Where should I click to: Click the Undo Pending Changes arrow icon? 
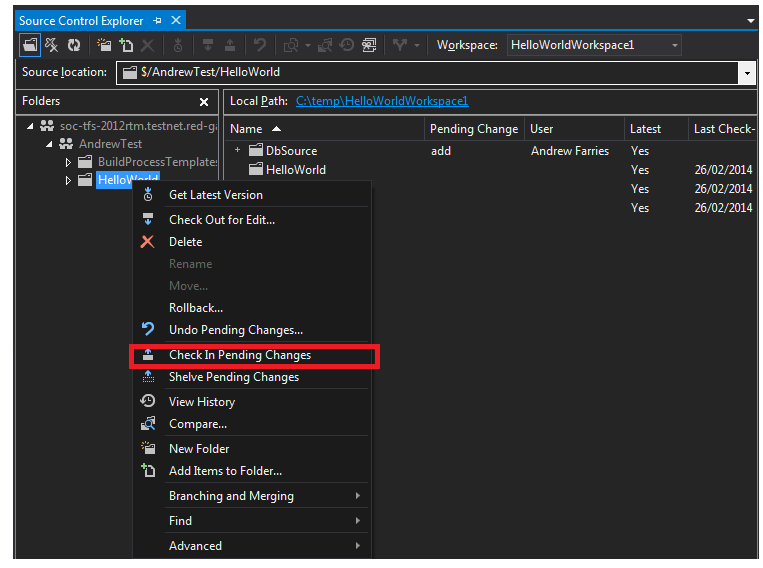148,329
